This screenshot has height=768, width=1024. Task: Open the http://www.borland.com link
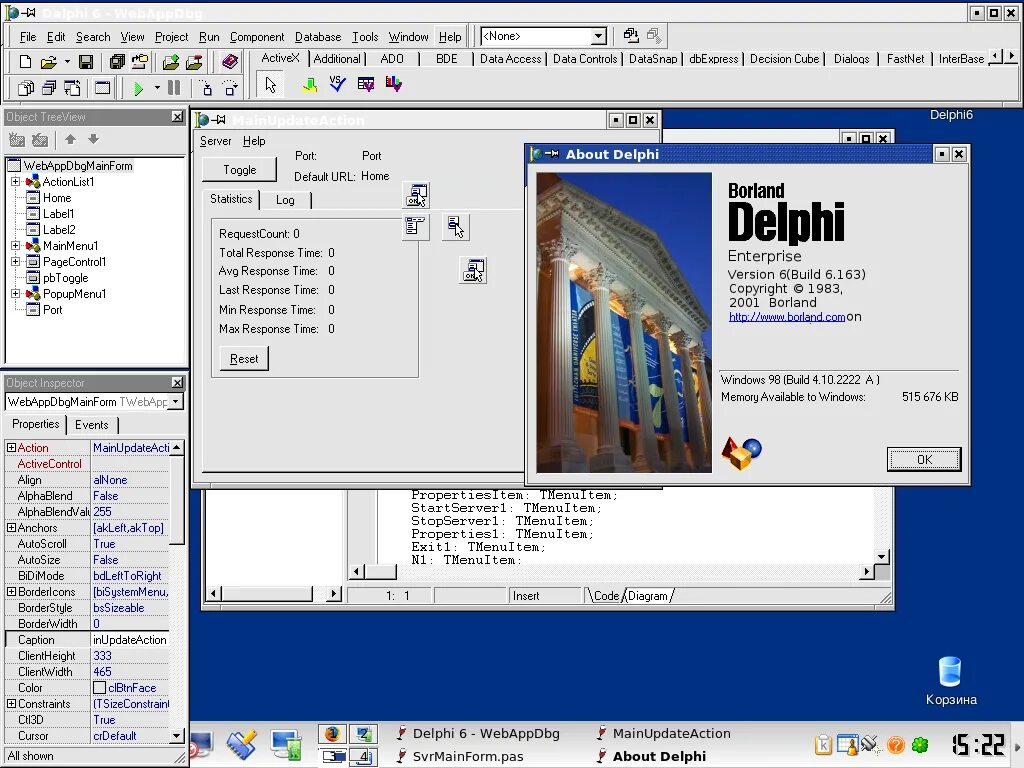pos(787,317)
